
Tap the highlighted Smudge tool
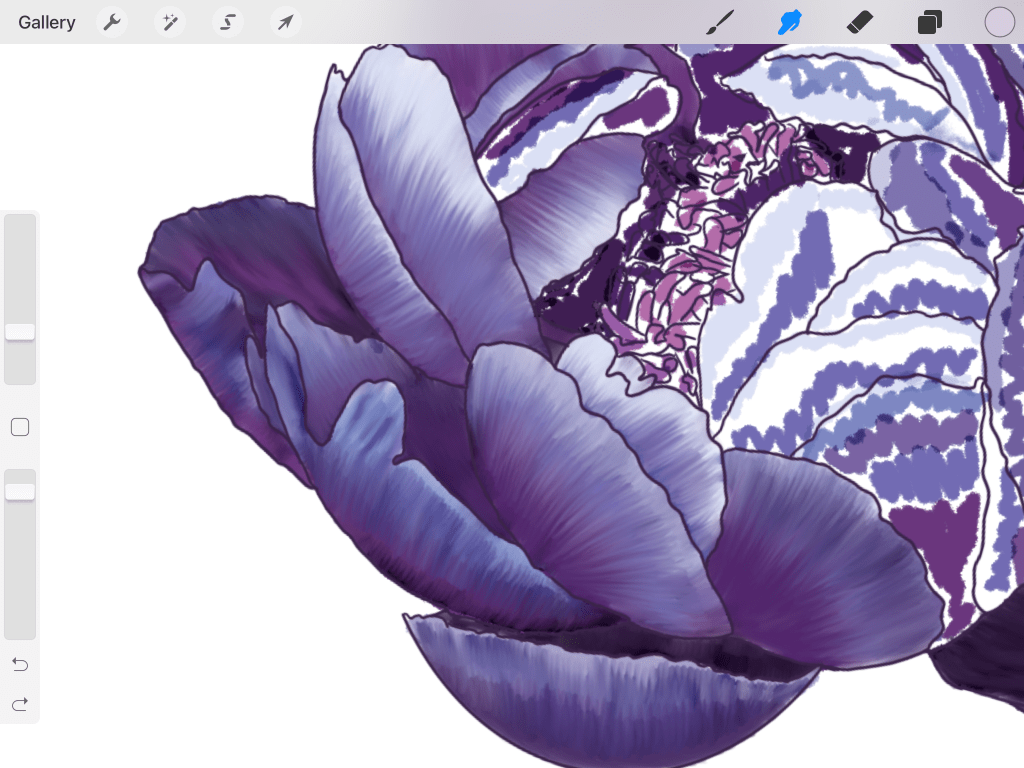click(791, 22)
